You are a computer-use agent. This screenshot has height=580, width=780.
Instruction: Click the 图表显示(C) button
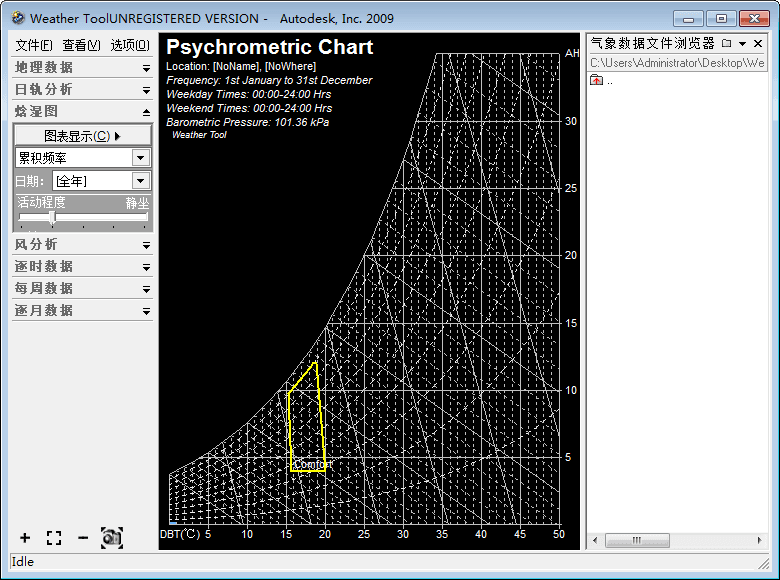pos(82,136)
